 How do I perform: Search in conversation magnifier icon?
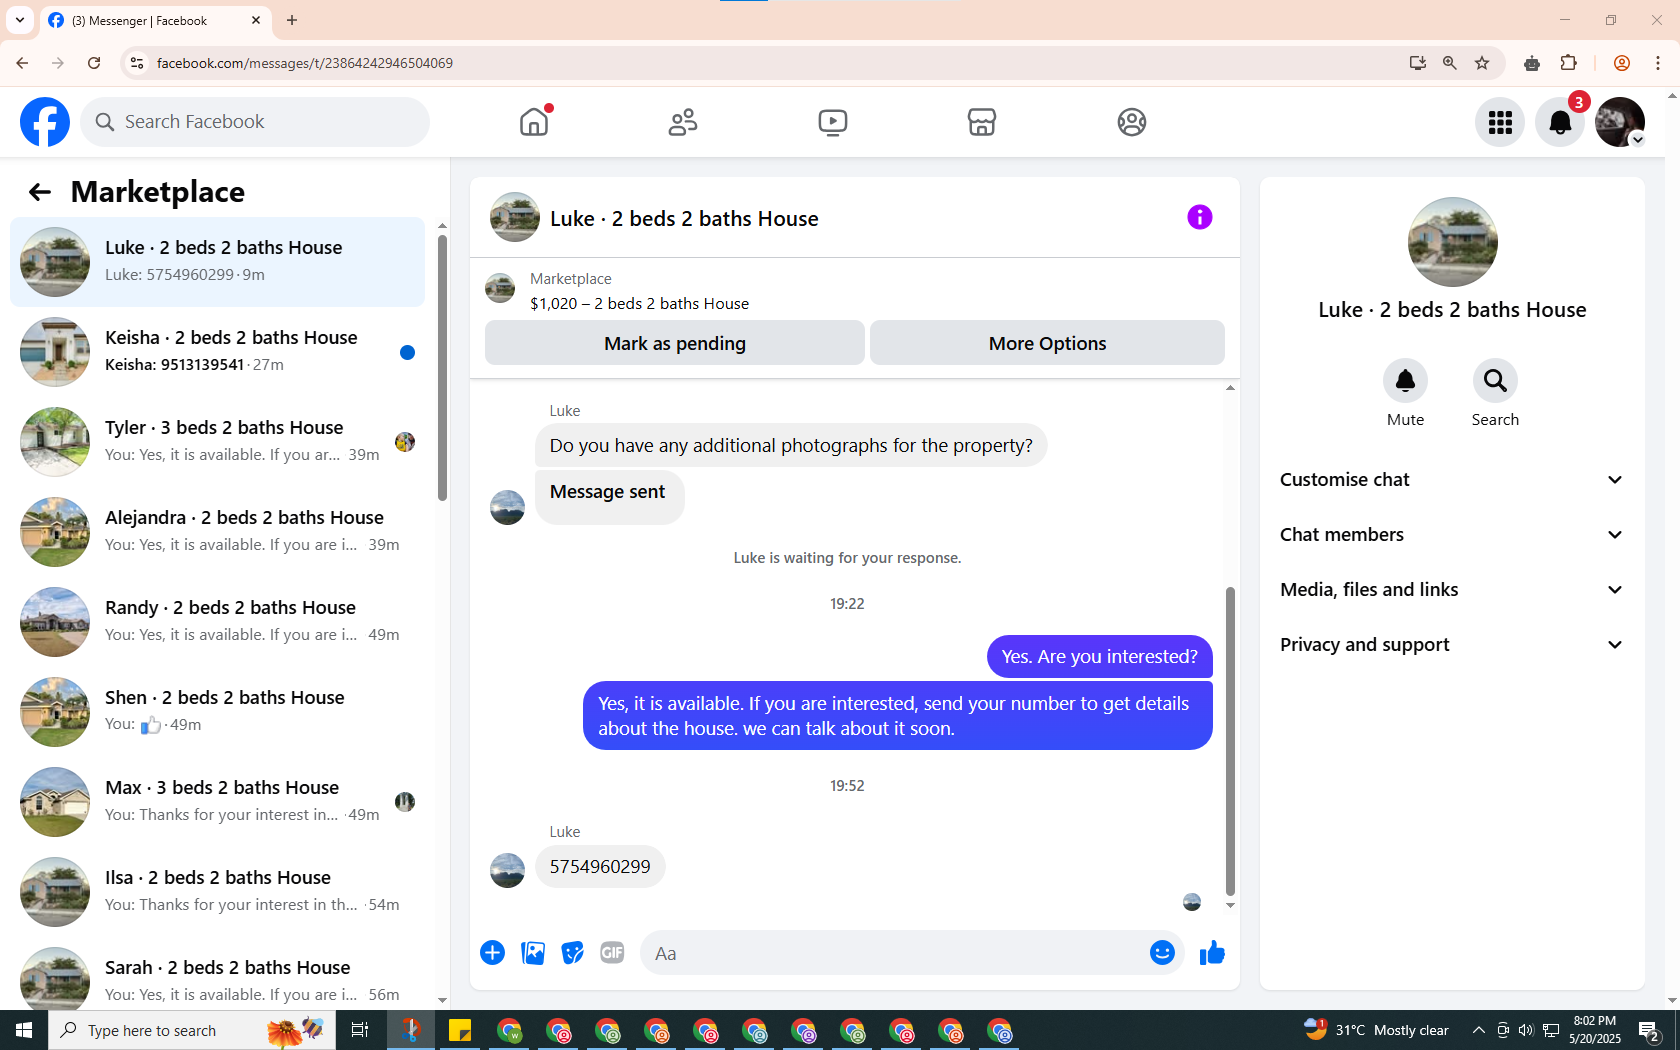[x=1495, y=381]
